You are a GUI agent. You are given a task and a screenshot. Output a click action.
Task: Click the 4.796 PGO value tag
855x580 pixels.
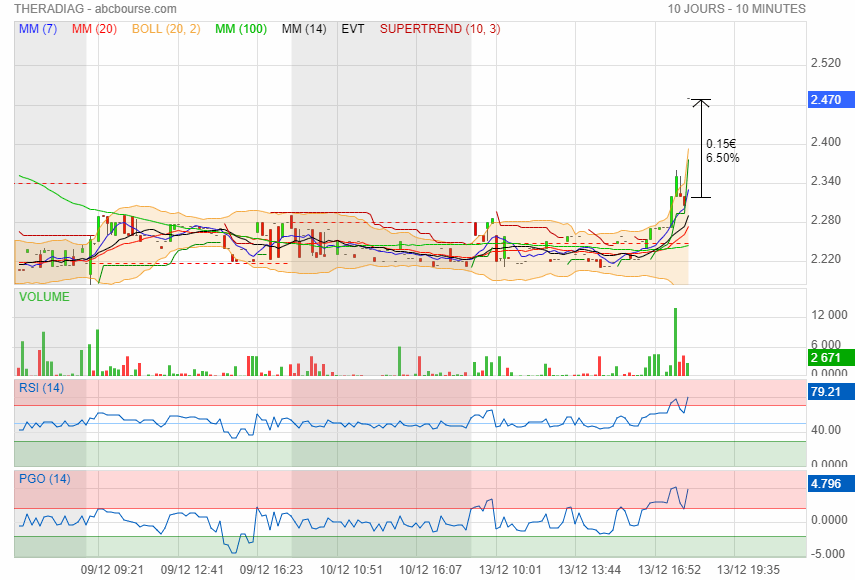[x=826, y=484]
